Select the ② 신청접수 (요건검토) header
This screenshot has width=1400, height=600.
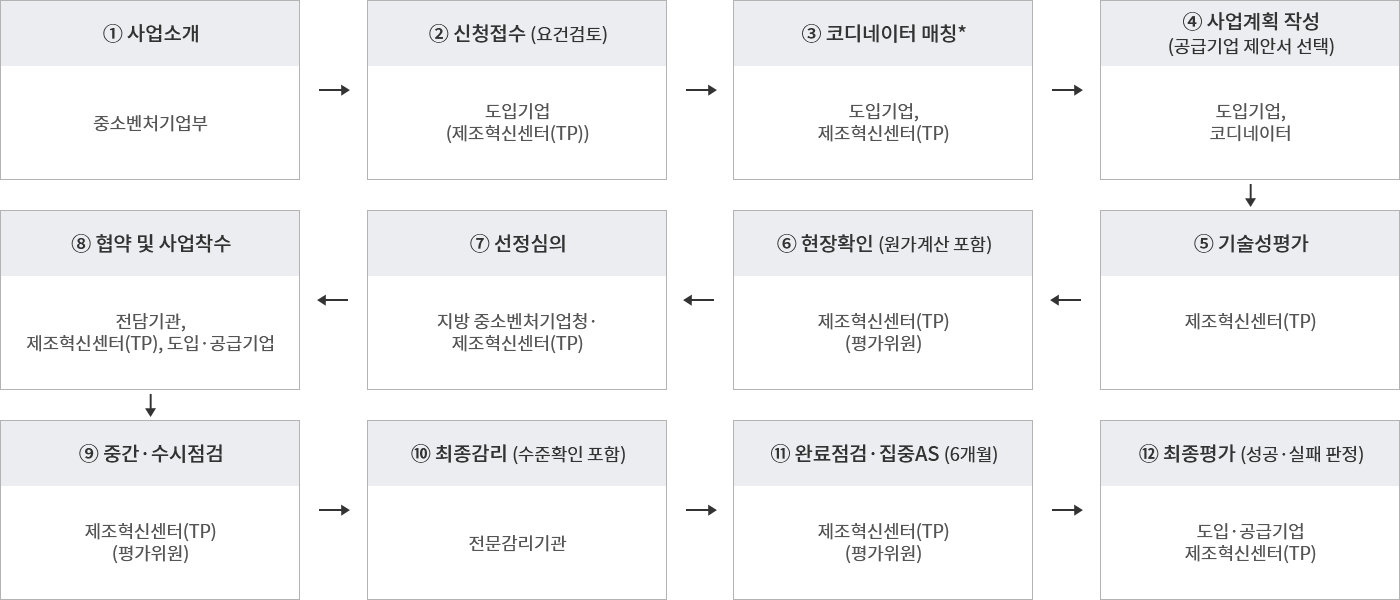click(517, 33)
